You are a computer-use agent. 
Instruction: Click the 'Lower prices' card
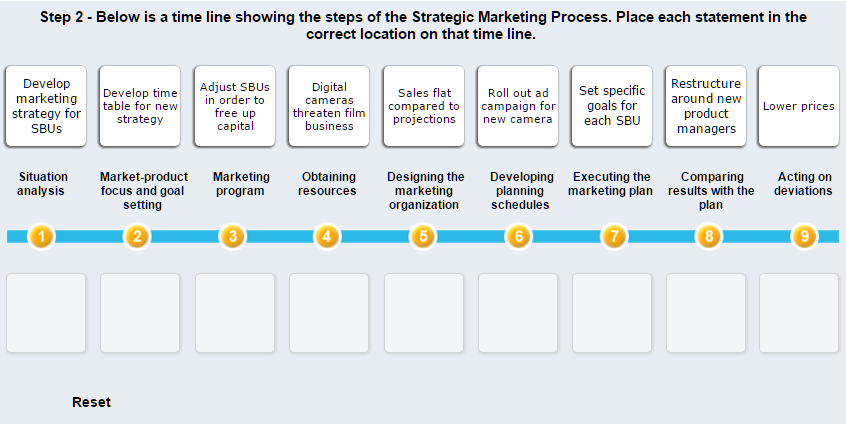[799, 106]
